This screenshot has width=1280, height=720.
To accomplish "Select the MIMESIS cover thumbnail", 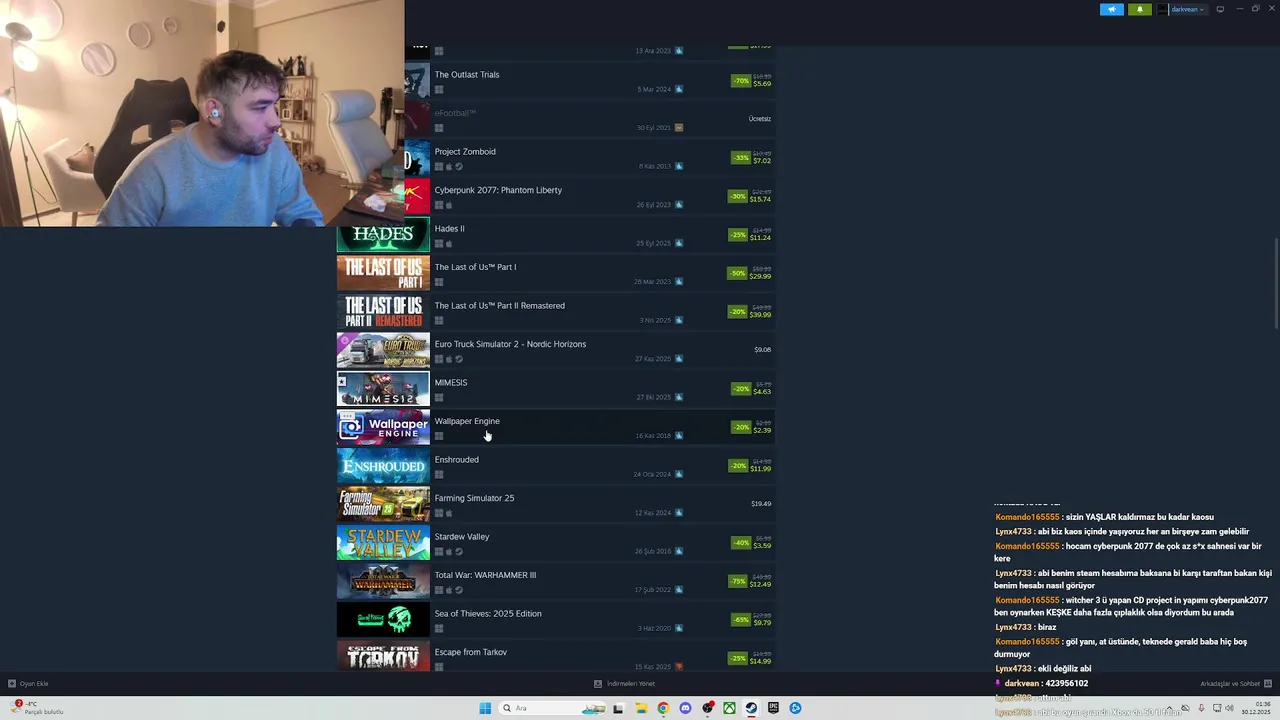I will pyautogui.click(x=383, y=389).
